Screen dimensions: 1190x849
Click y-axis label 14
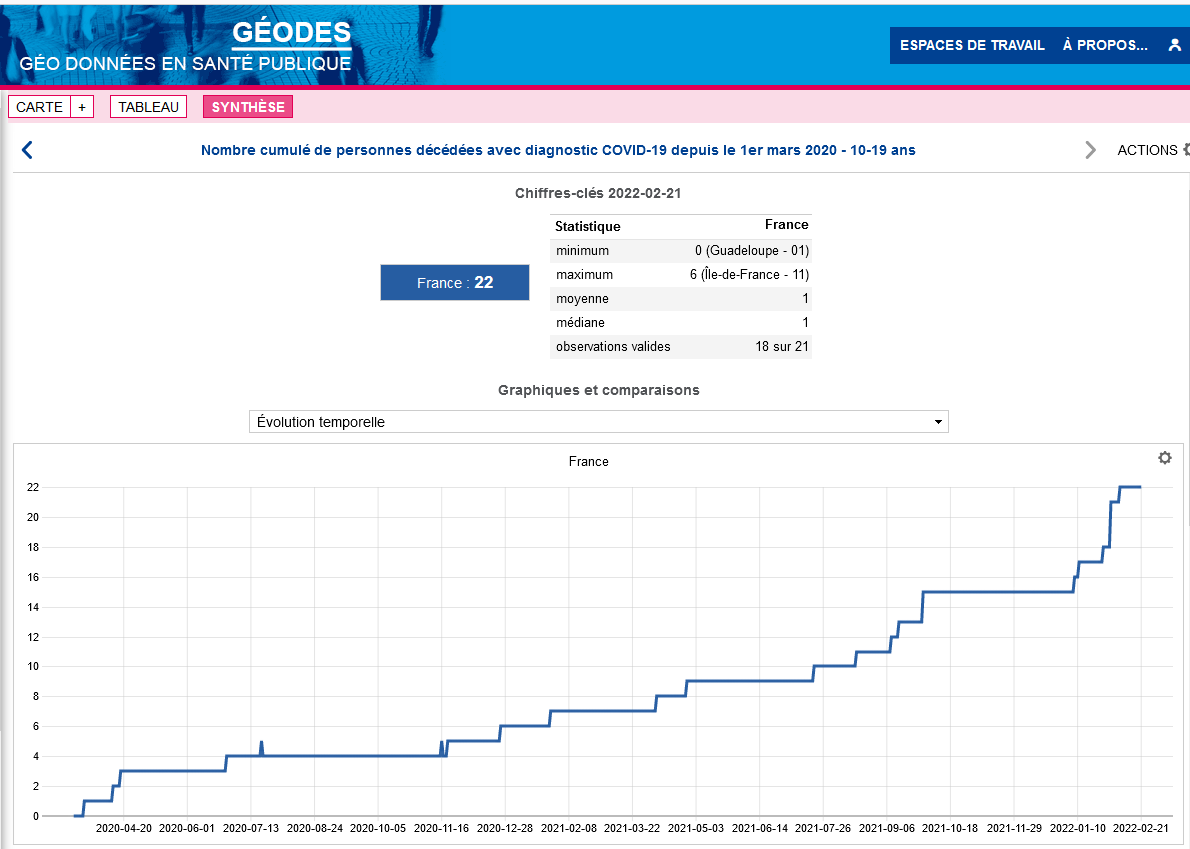coord(33,607)
